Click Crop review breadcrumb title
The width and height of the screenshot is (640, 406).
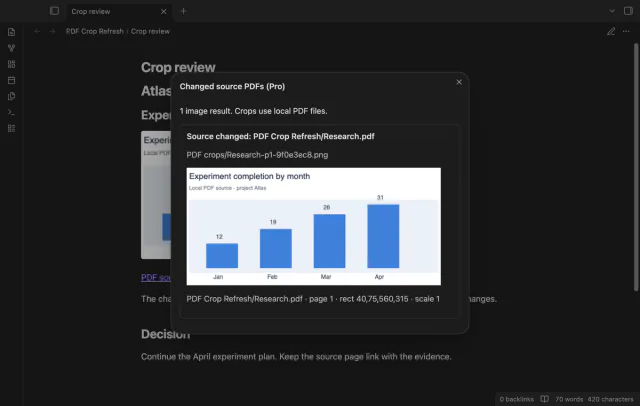[x=150, y=31]
